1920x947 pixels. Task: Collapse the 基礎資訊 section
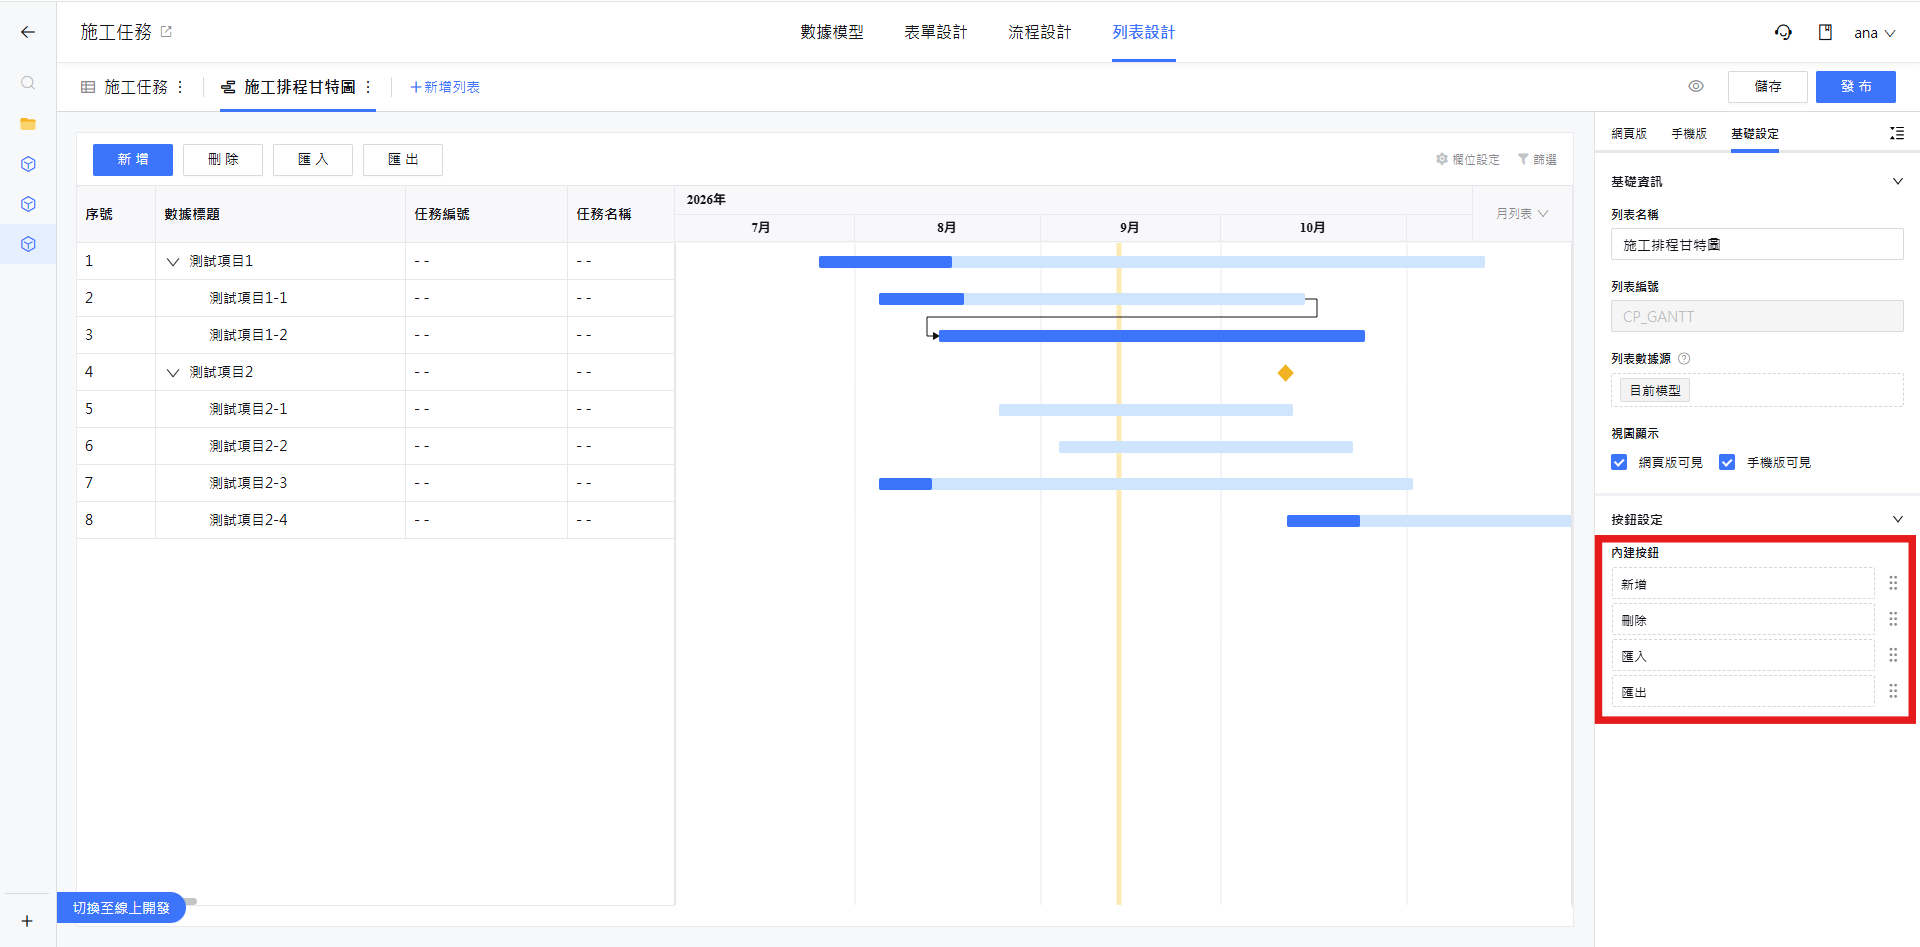(x=1897, y=181)
